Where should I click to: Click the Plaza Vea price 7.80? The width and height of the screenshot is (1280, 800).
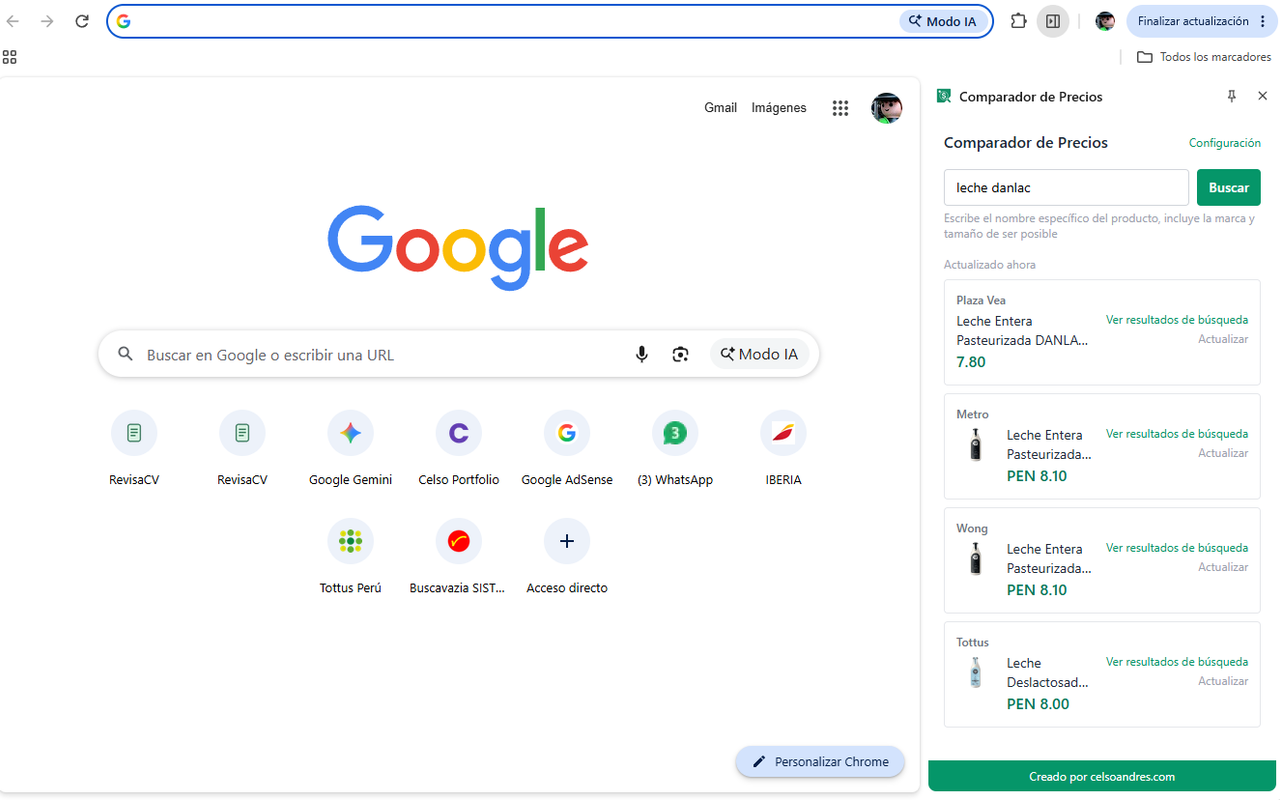(971, 362)
